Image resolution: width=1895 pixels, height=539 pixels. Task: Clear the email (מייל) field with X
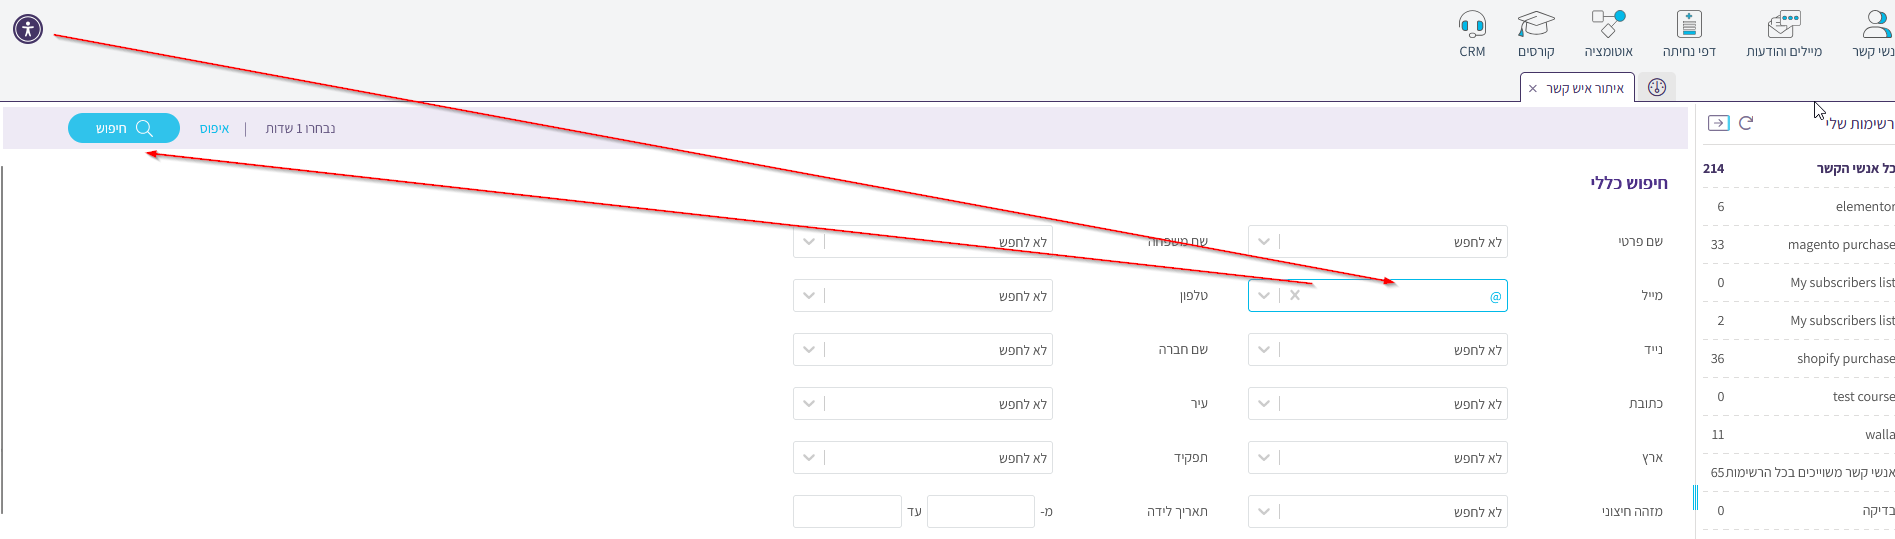click(1295, 296)
